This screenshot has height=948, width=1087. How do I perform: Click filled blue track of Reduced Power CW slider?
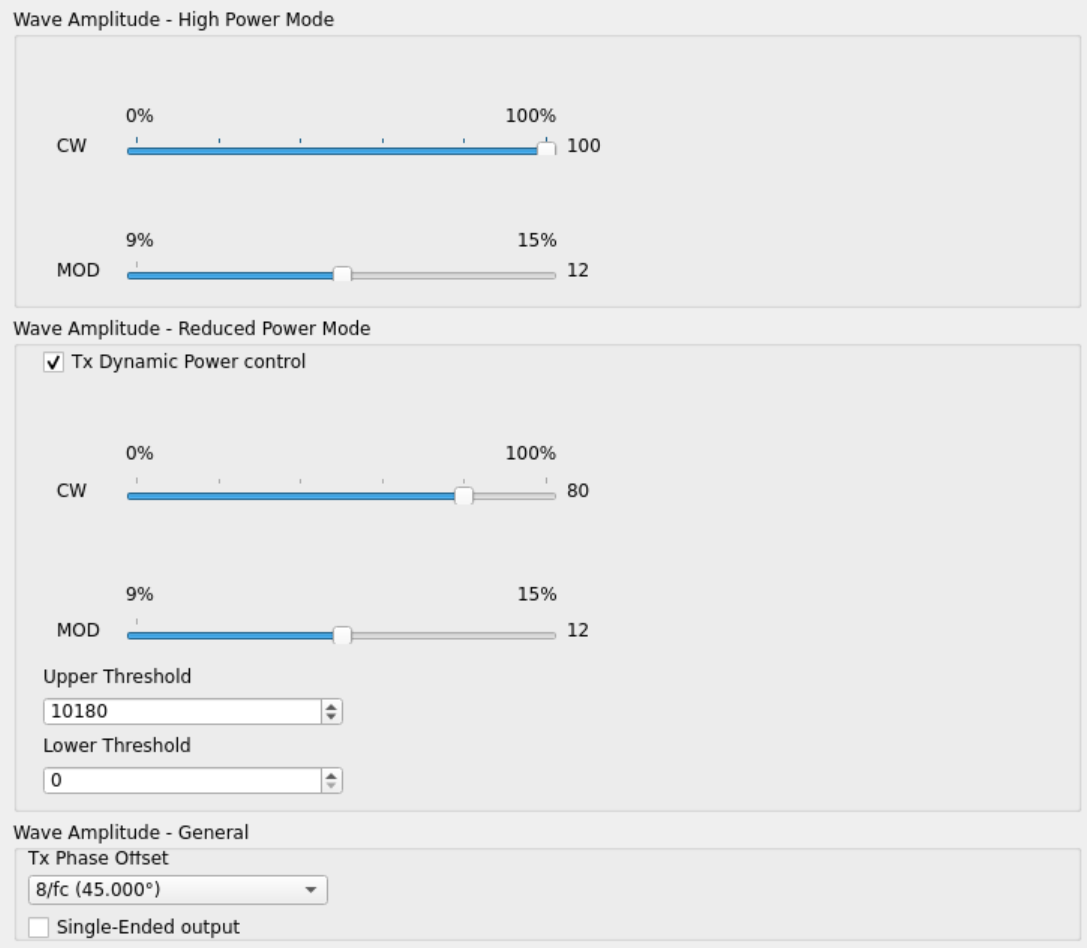point(290,496)
